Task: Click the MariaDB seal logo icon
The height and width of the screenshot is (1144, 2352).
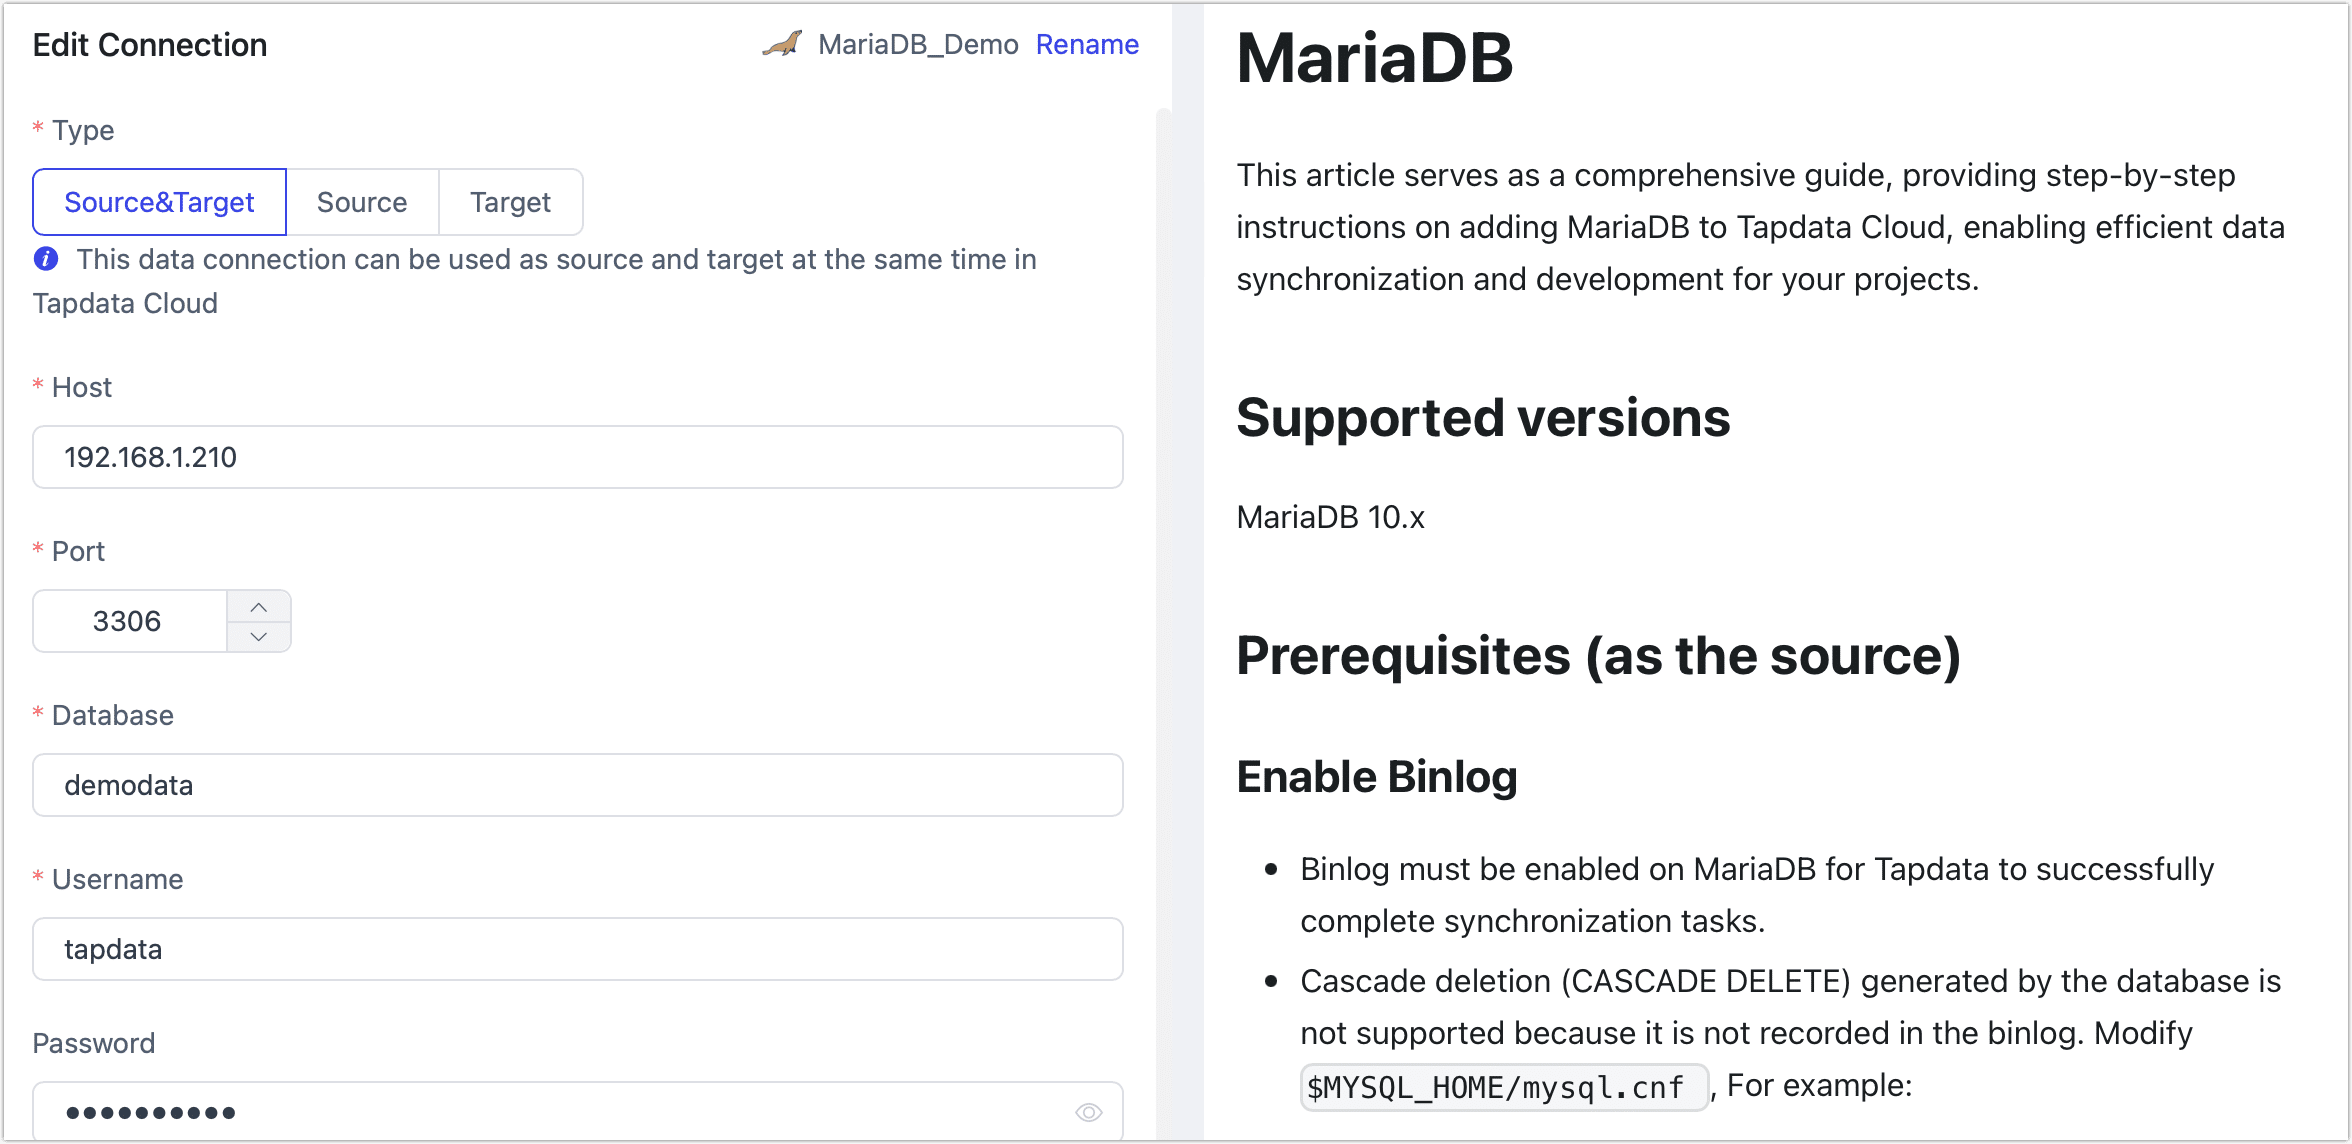Action: click(783, 44)
